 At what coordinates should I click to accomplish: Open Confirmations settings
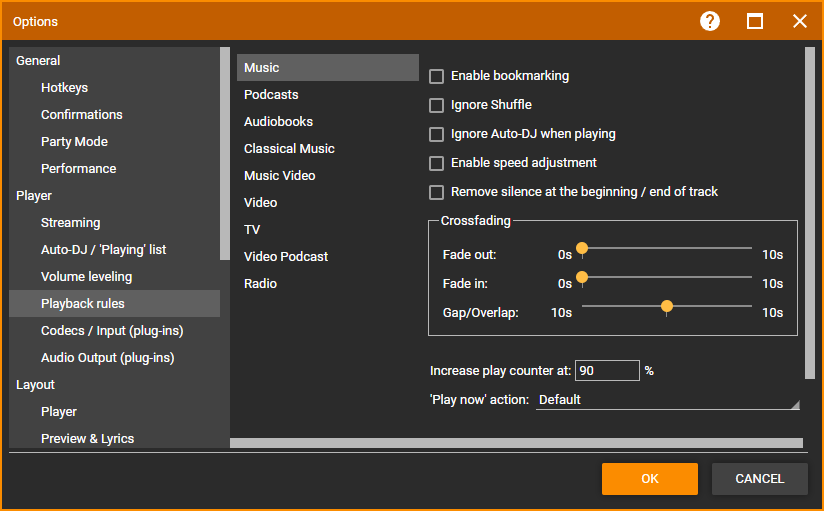(x=115, y=115)
